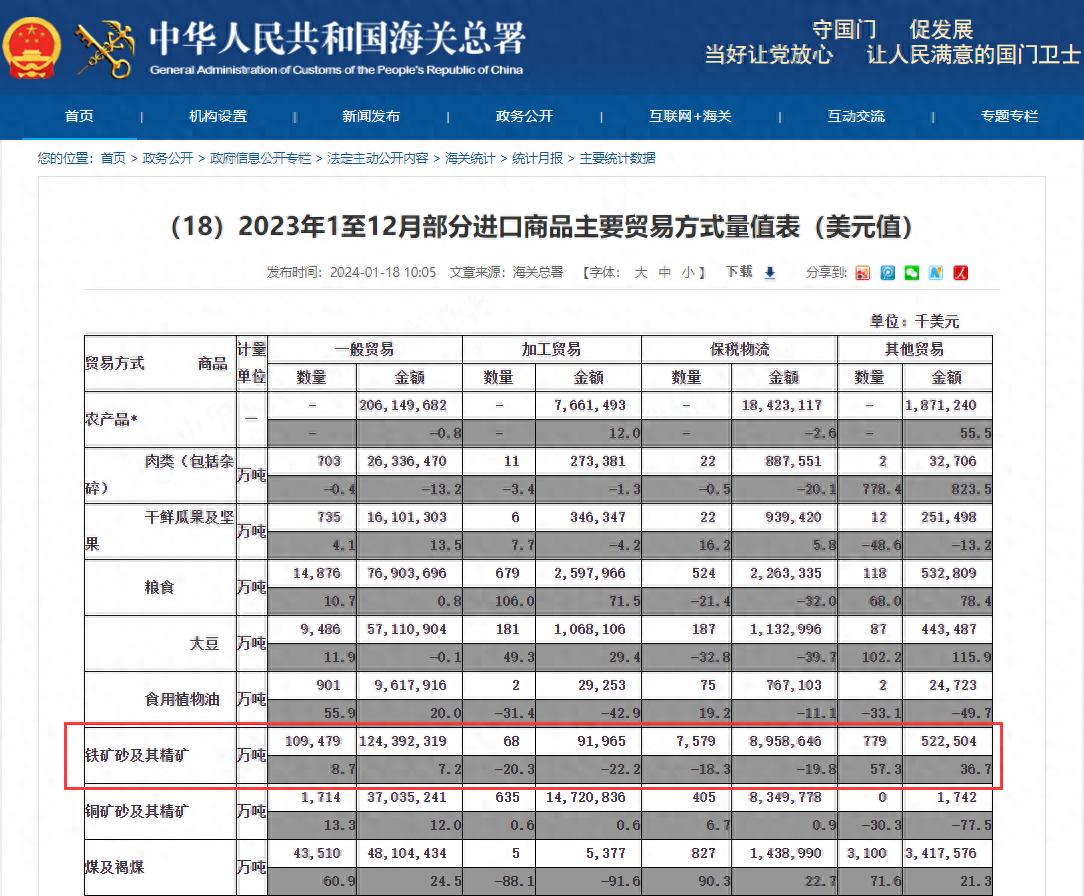This screenshot has height=896, width=1084.
Task: Open the 机构设置 menu
Action: [x=217, y=116]
